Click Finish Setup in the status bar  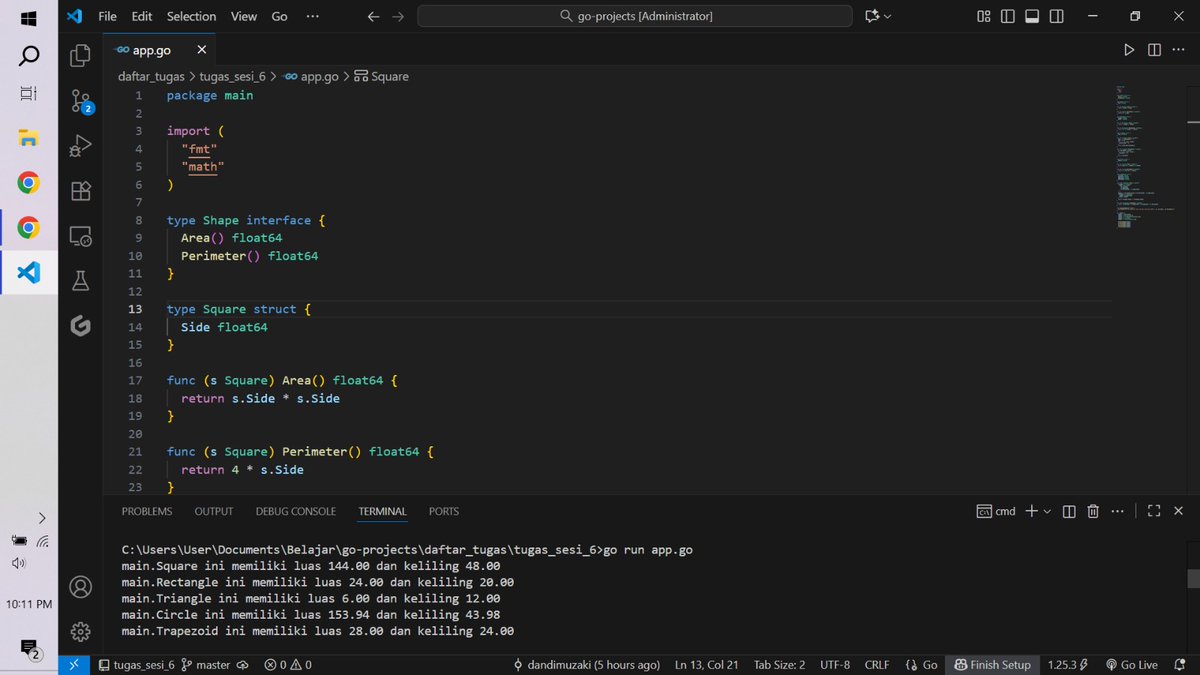click(992, 664)
